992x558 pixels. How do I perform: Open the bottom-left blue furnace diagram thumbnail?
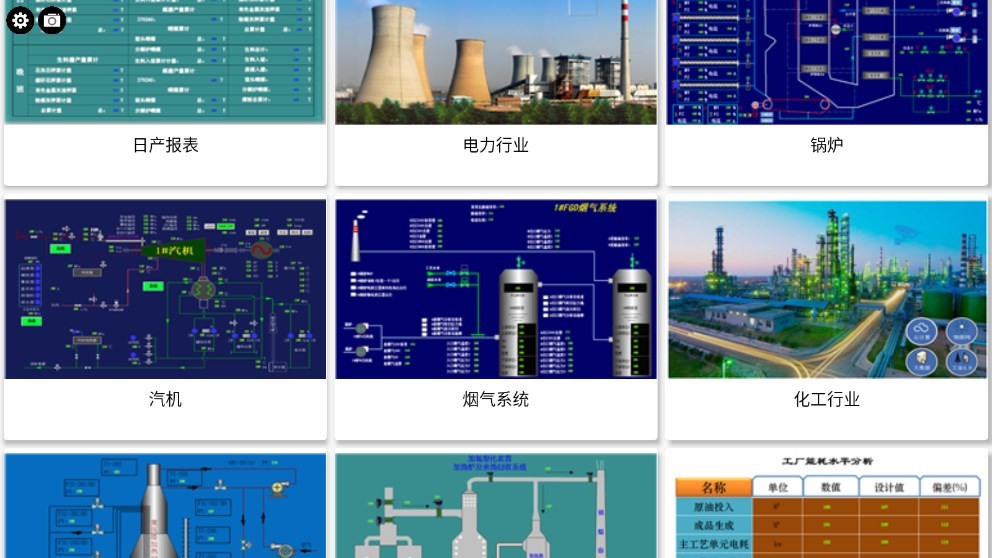click(165, 506)
